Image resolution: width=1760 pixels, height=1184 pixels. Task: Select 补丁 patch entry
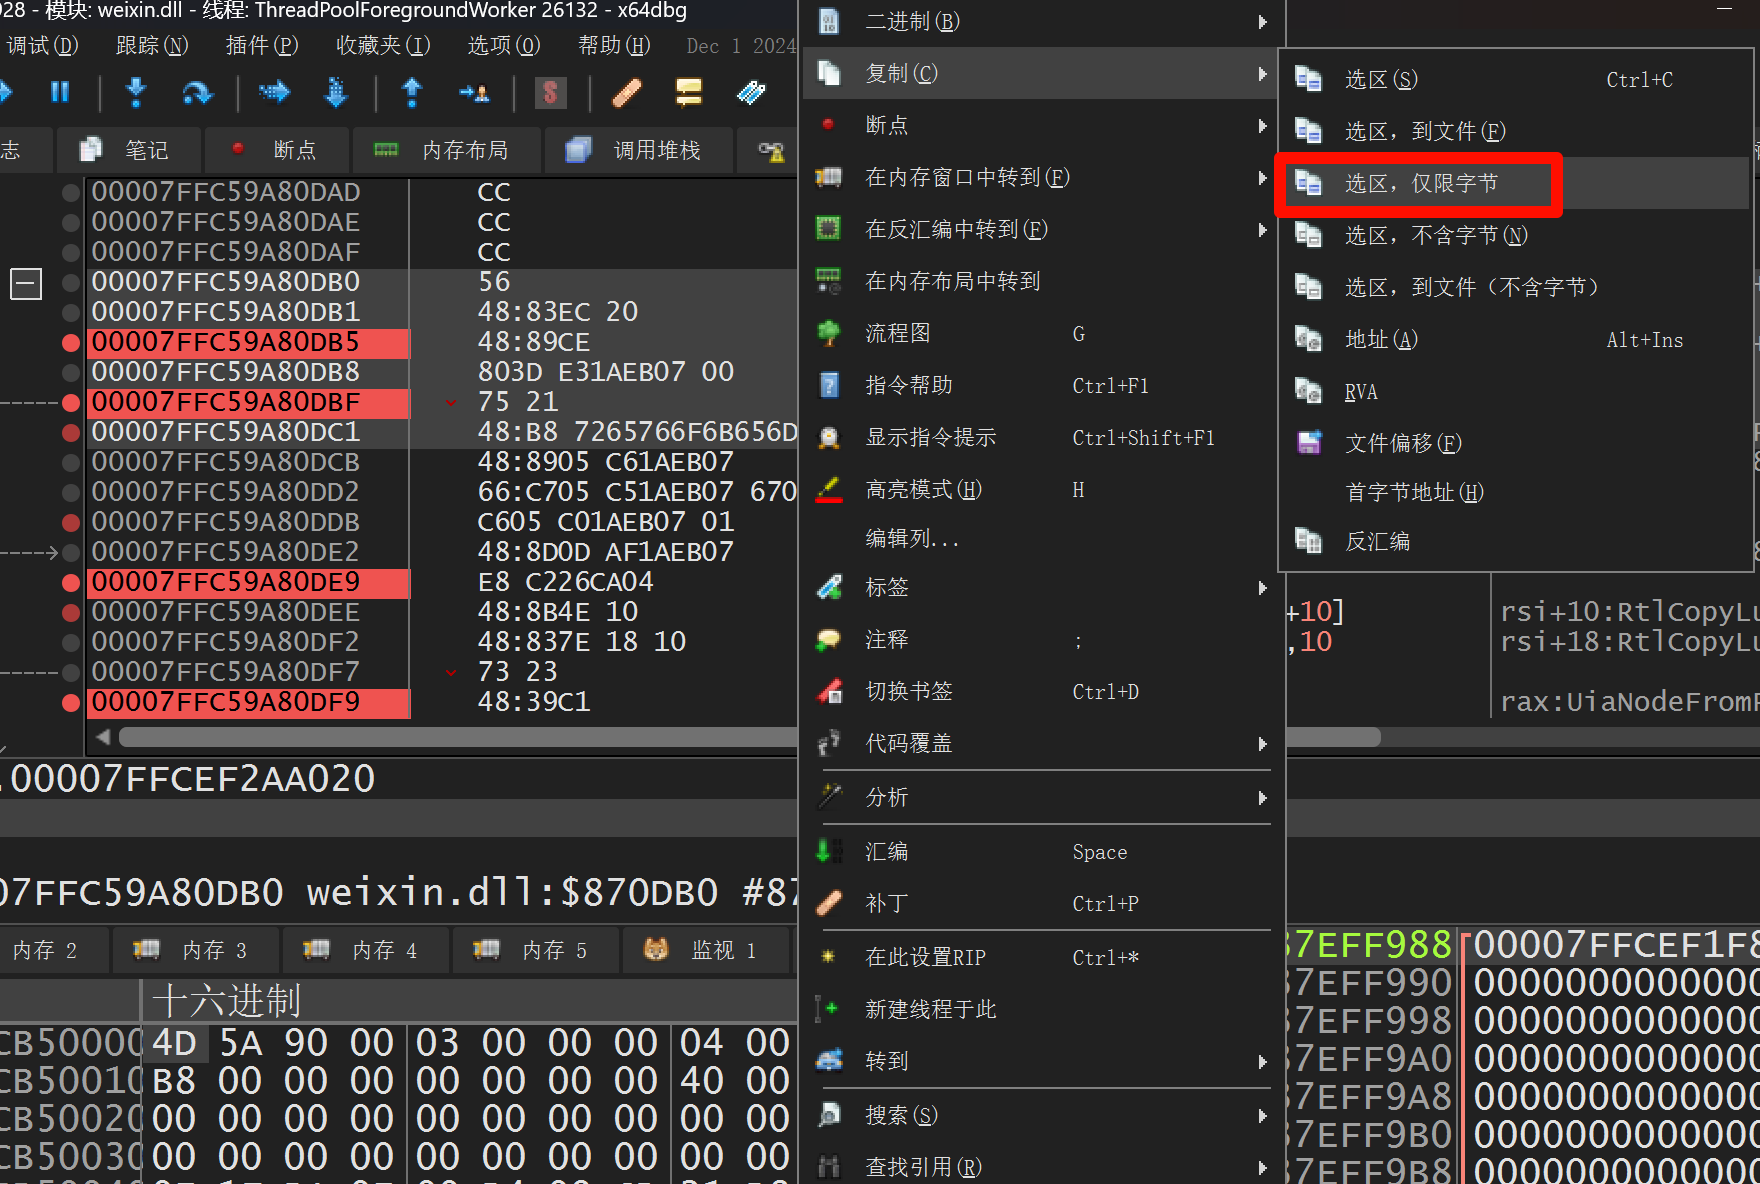(x=1043, y=903)
